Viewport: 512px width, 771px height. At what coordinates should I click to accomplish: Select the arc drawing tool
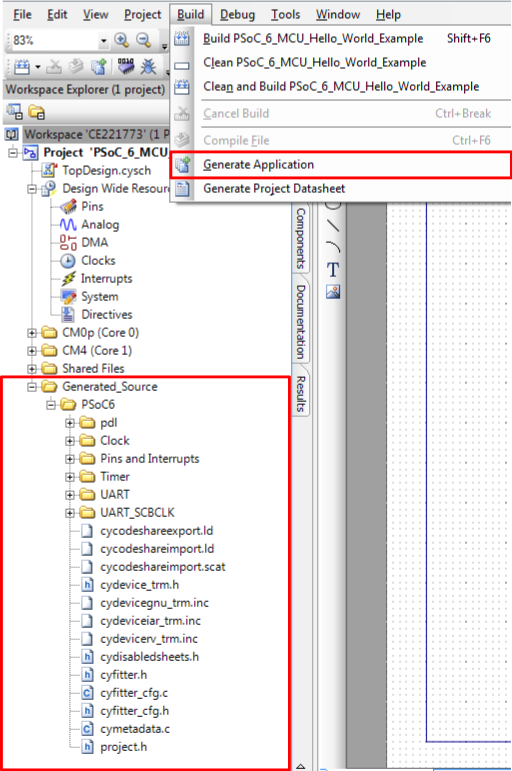[x=333, y=246]
